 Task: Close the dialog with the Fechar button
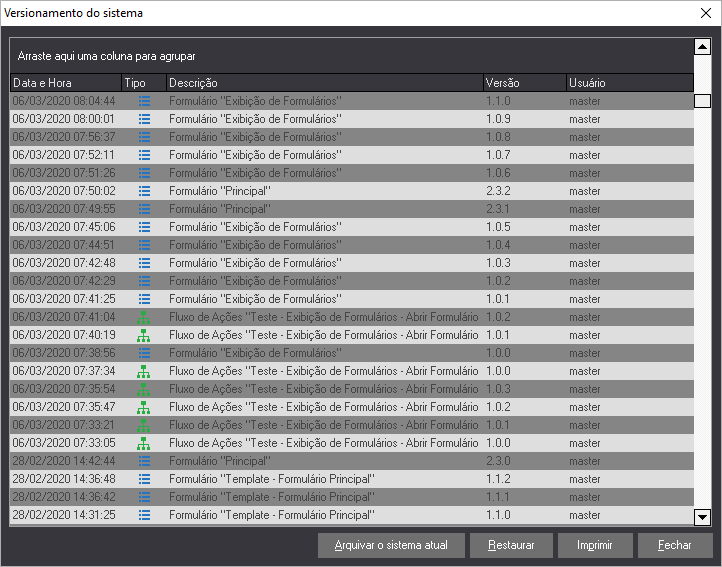pyautogui.click(x=674, y=546)
